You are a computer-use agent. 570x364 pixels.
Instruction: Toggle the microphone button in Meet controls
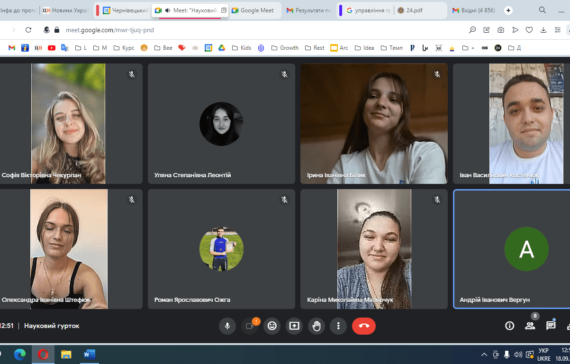(x=228, y=326)
